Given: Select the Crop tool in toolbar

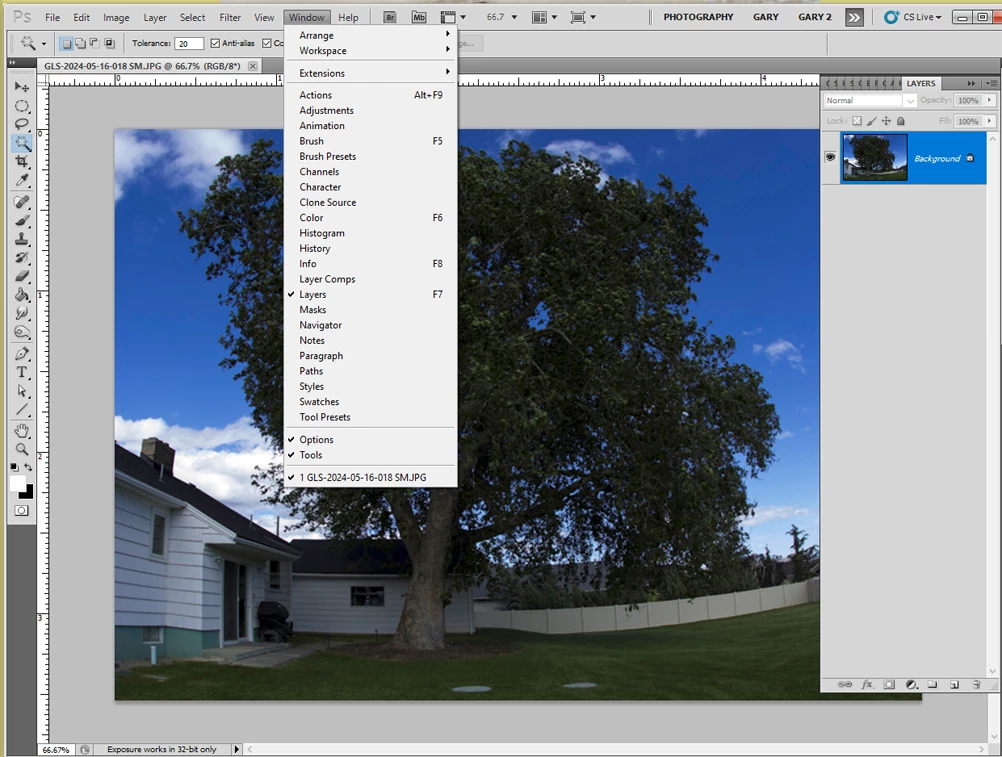Looking at the screenshot, I should coord(22,162).
